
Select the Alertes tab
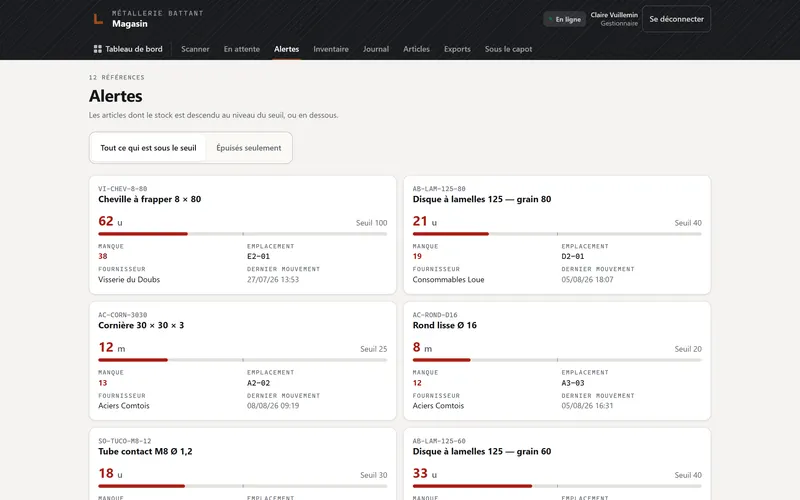pos(286,49)
